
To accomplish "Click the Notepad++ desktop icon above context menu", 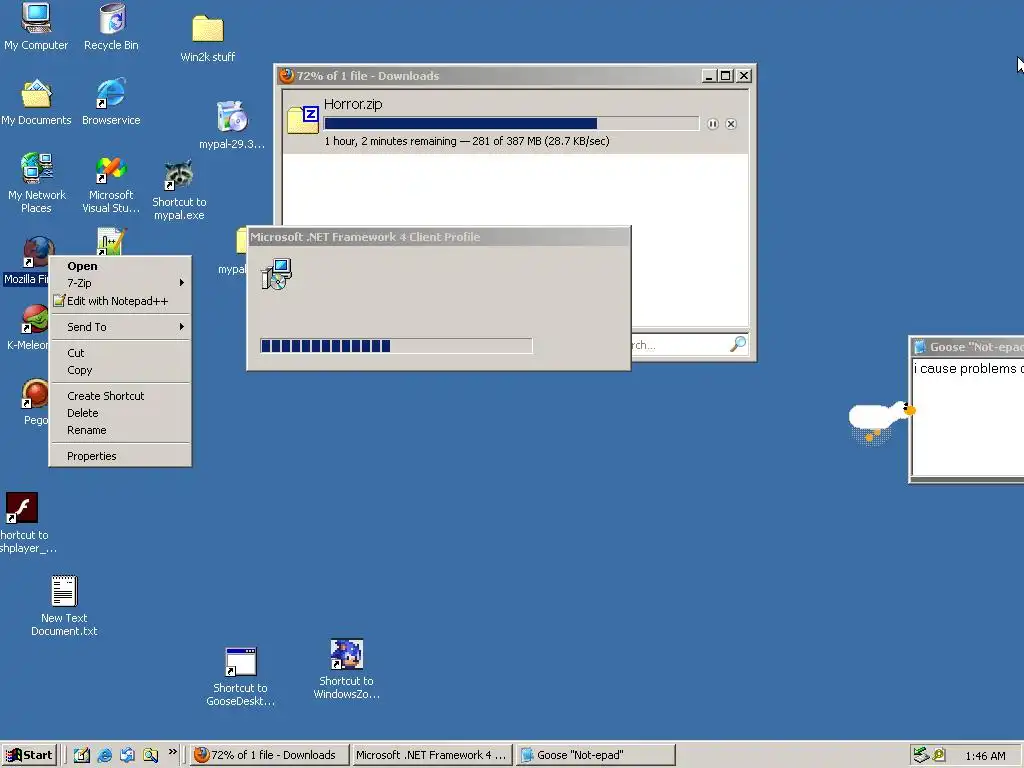I will point(111,240).
